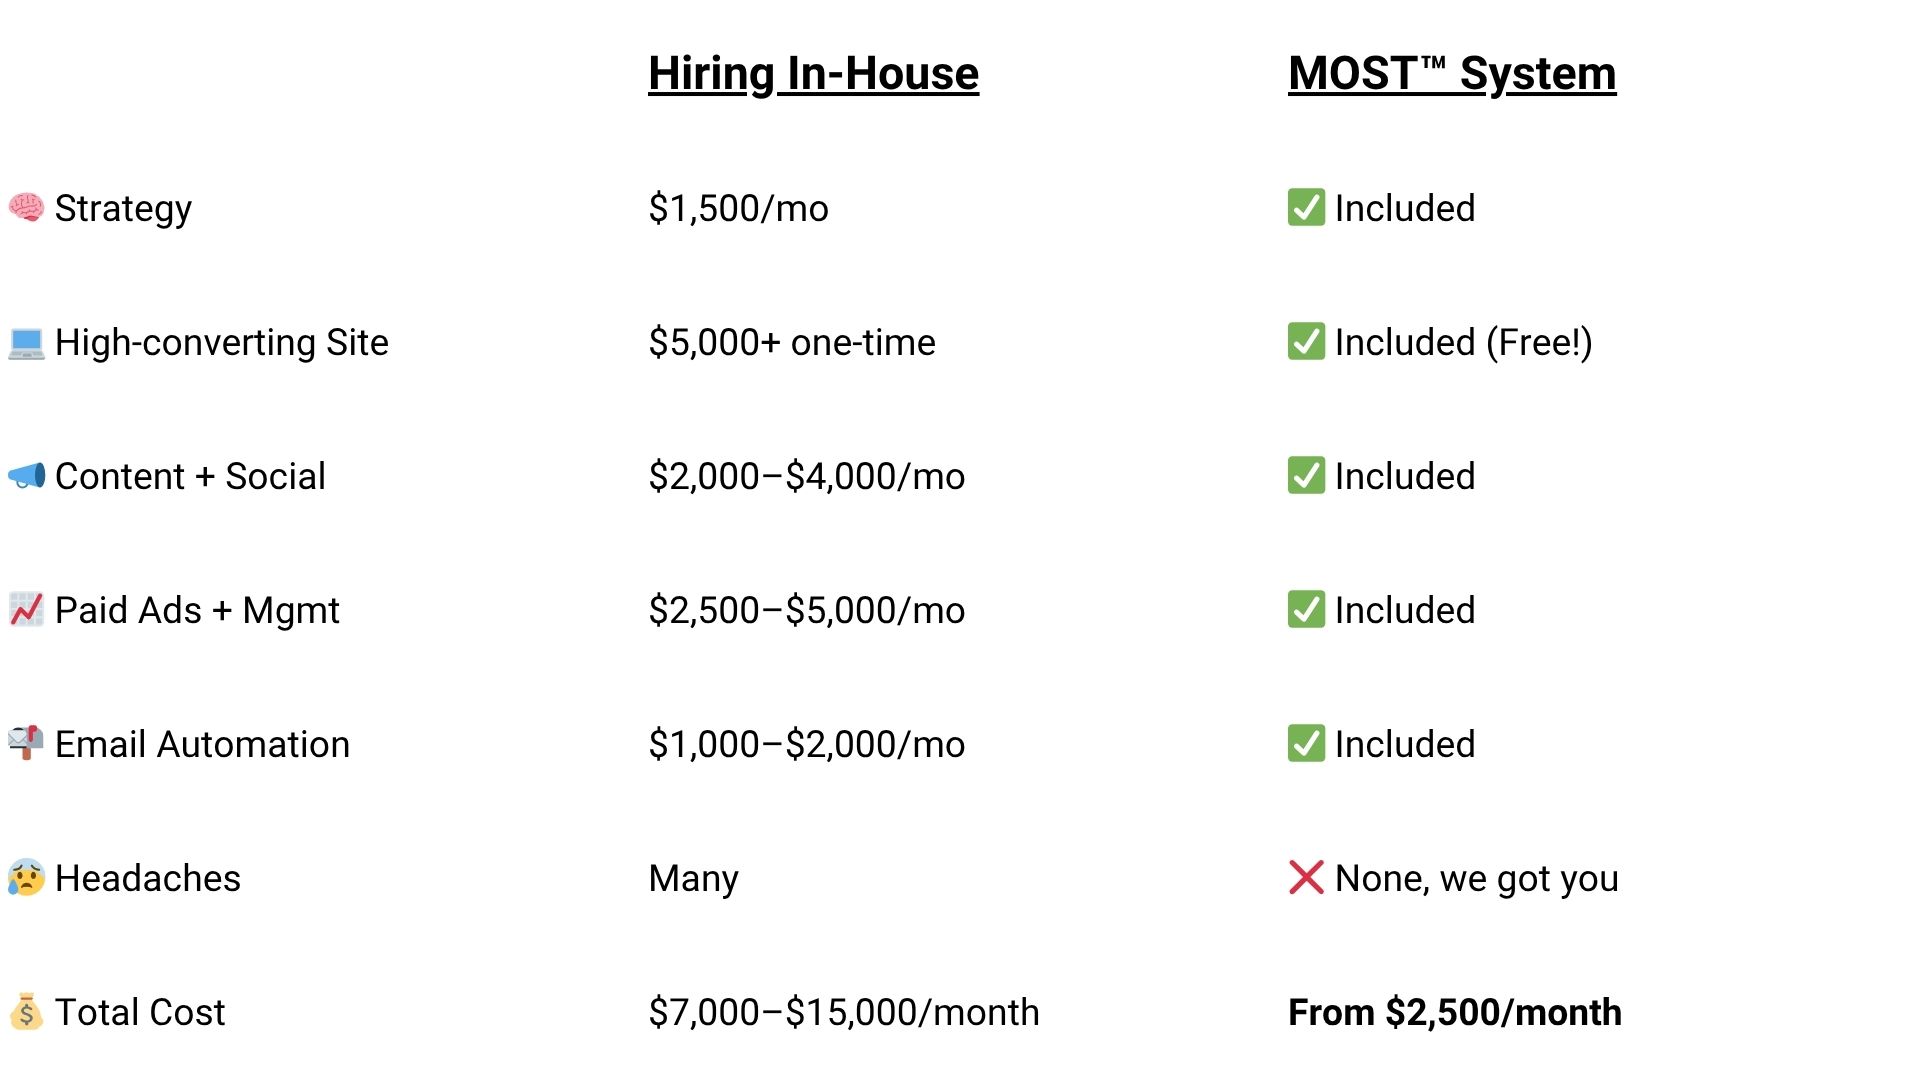Click the MOST System heading
The width and height of the screenshot is (1920, 1080).
tap(1452, 74)
